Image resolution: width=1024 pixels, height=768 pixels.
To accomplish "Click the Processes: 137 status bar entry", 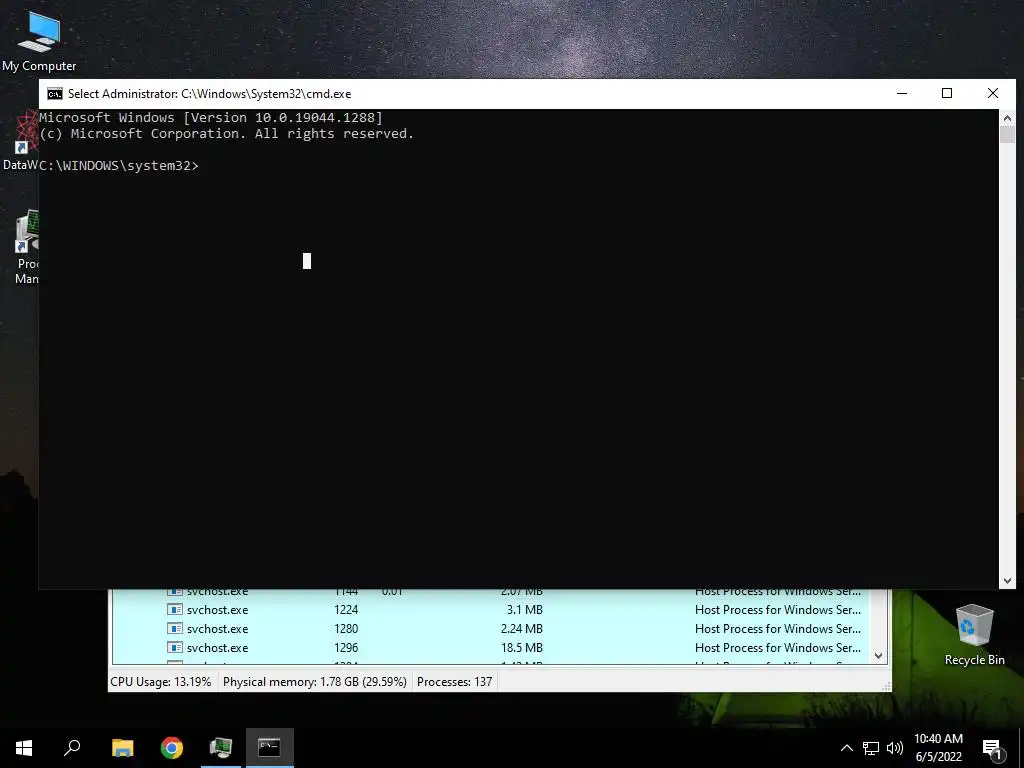I will pos(455,682).
